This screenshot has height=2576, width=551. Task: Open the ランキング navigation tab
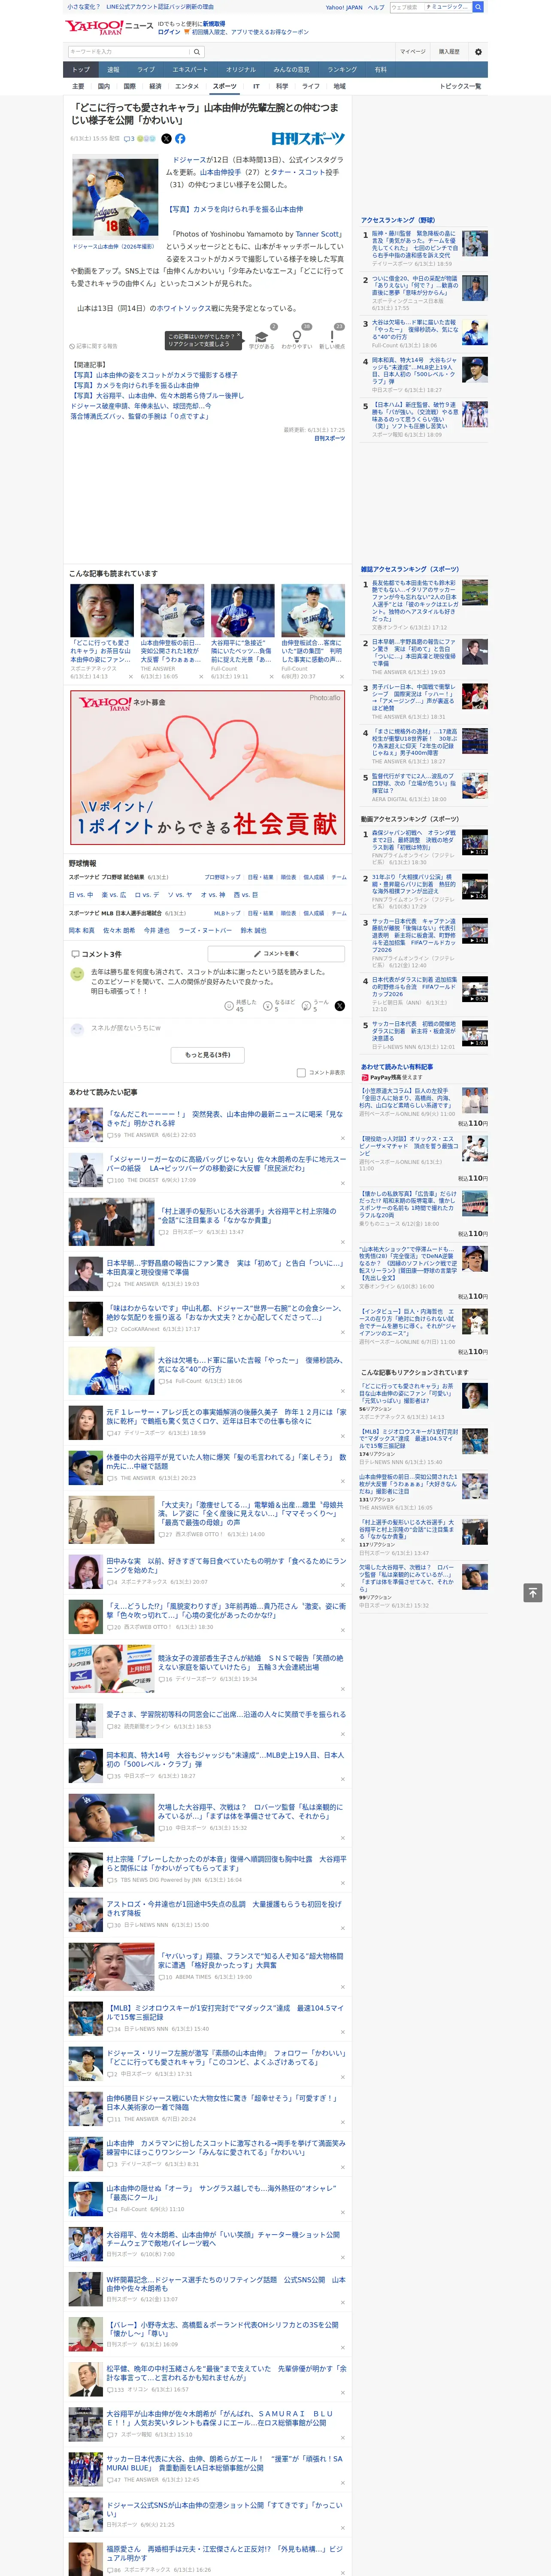[343, 70]
